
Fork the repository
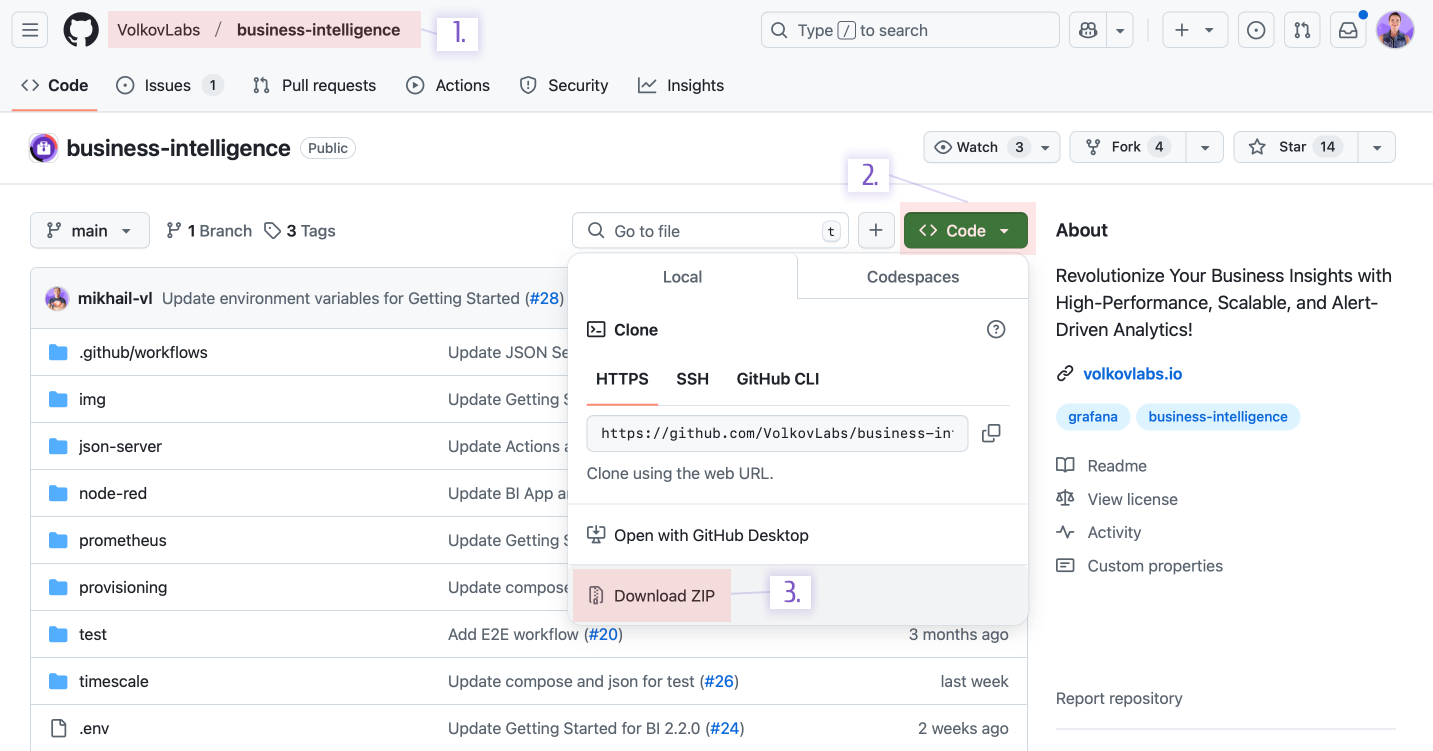(1128, 147)
